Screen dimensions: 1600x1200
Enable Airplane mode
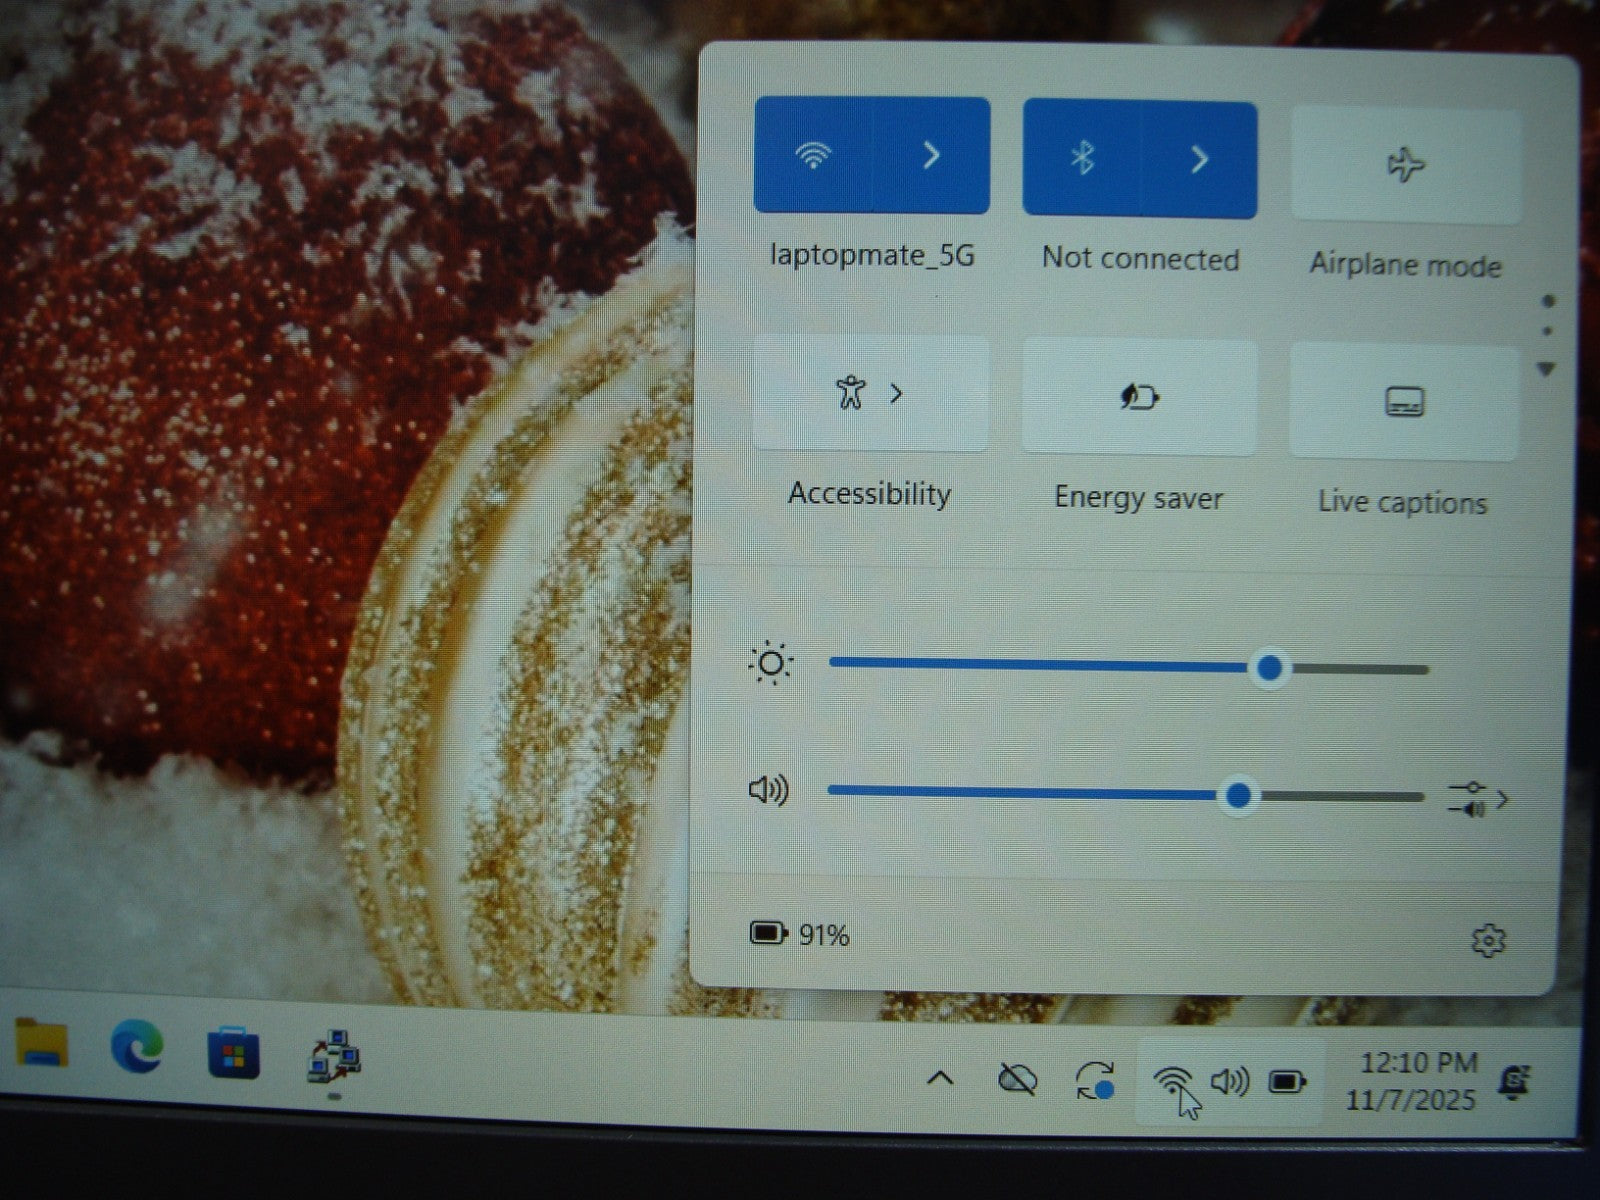point(1405,165)
